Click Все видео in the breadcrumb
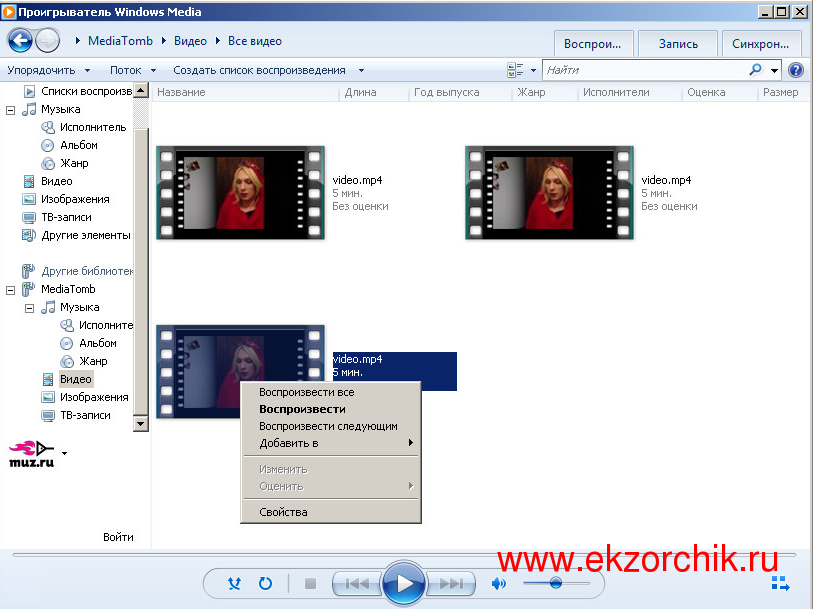The width and height of the screenshot is (813, 609). pos(255,41)
